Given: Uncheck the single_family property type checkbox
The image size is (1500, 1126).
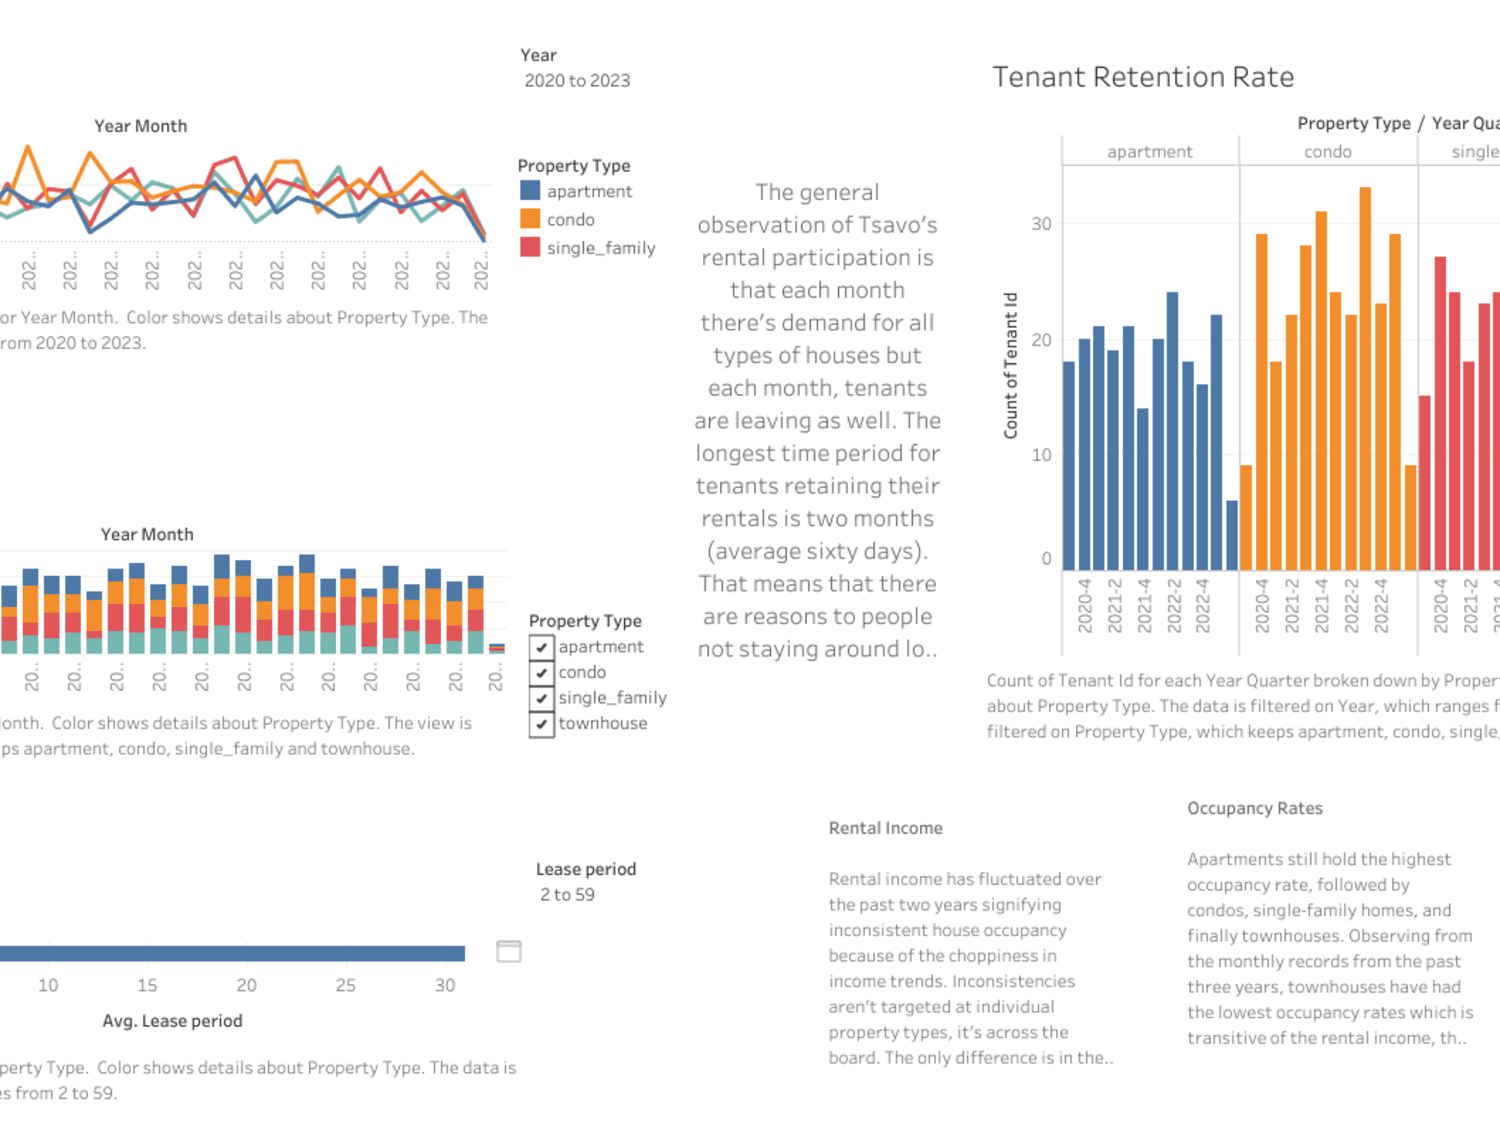Looking at the screenshot, I should [541, 698].
